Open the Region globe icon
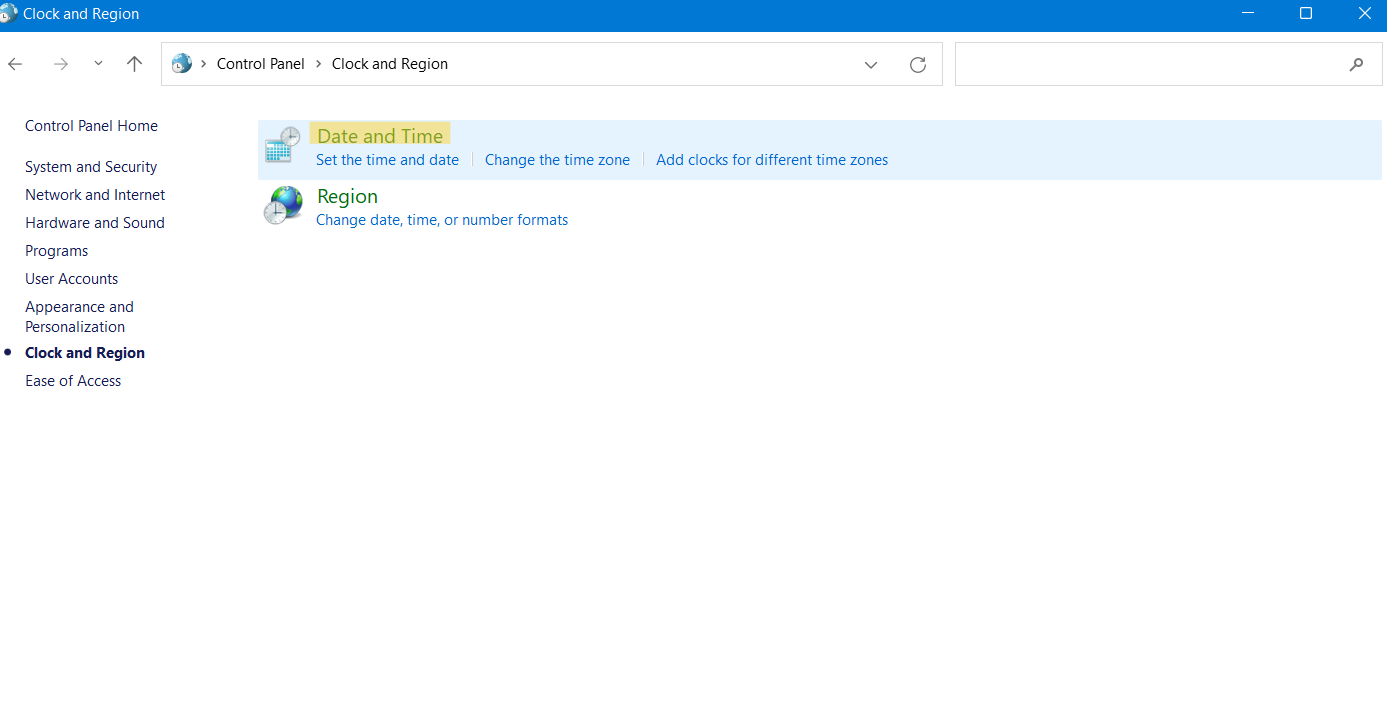Image resolution: width=1387 pixels, height=715 pixels. [282, 206]
